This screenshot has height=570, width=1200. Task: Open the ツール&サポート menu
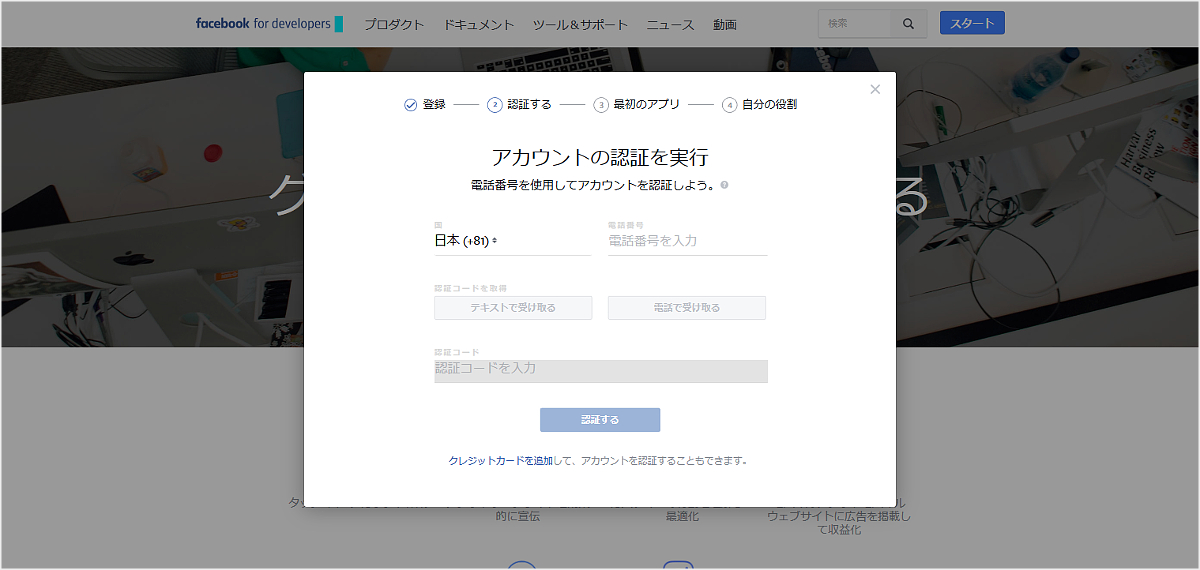[580, 25]
